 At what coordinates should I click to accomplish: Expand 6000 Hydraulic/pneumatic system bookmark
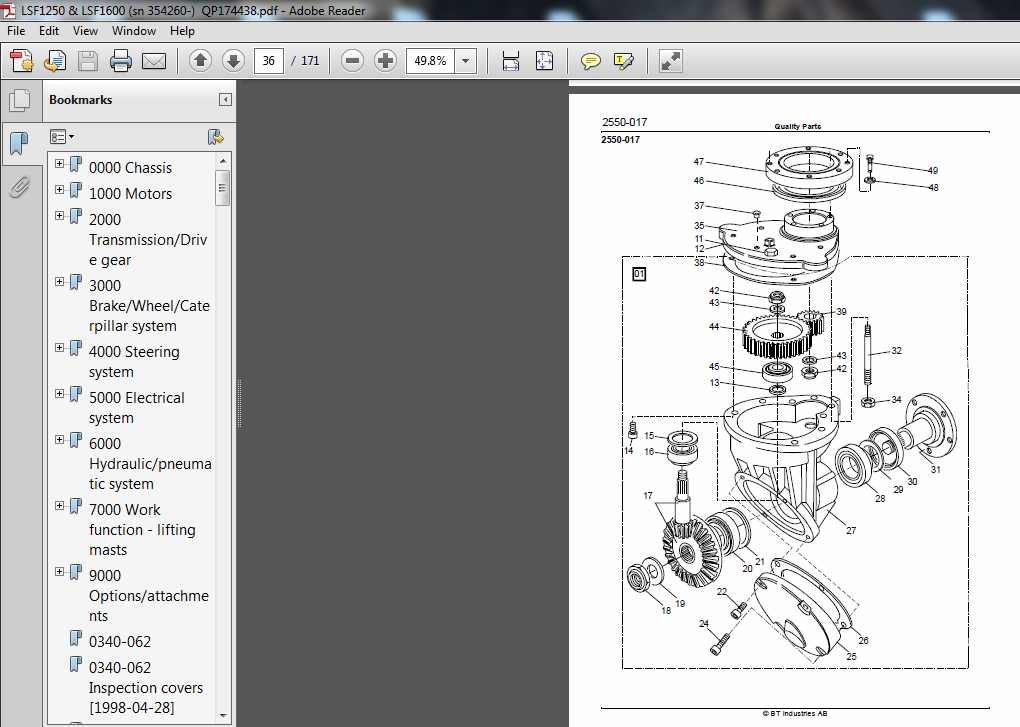pos(59,440)
